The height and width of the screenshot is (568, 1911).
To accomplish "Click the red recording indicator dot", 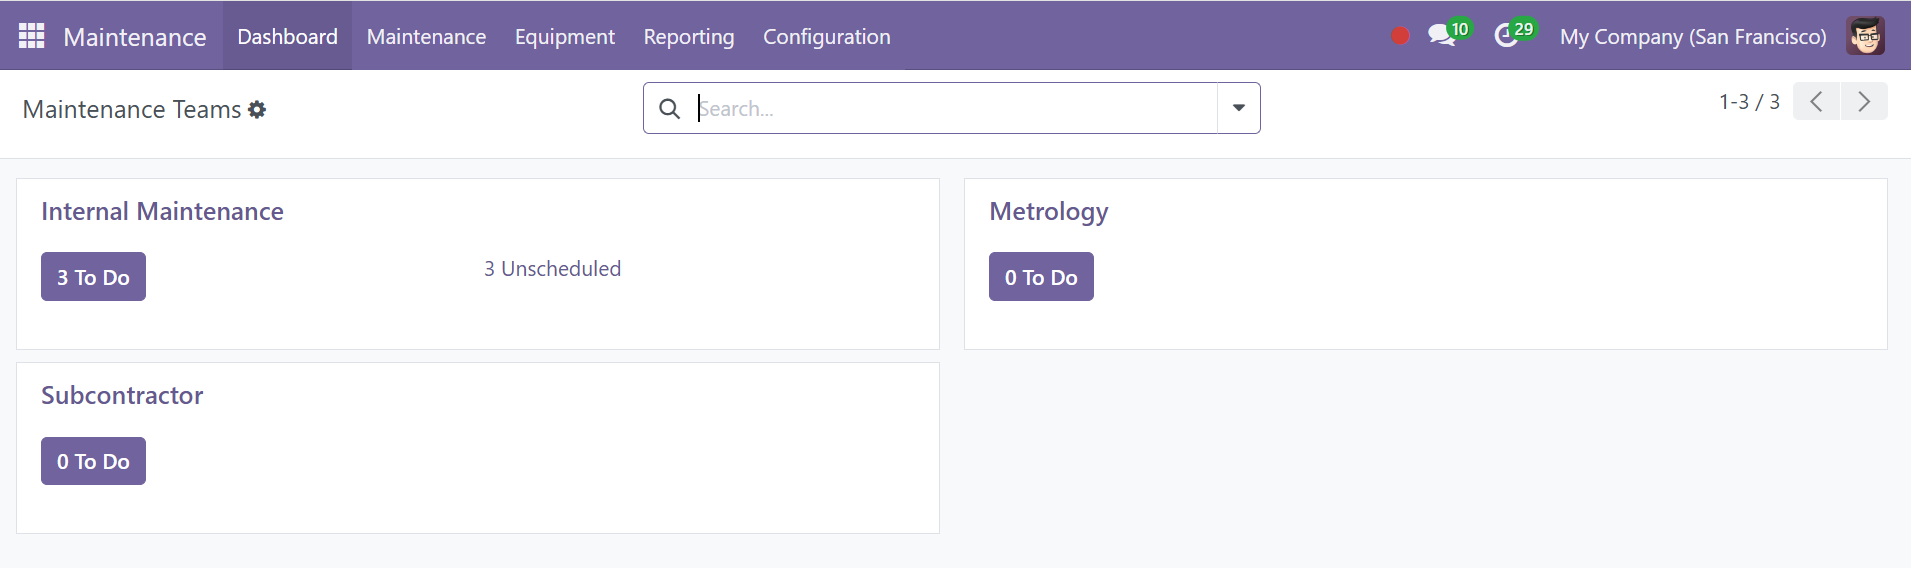I will pos(1400,36).
